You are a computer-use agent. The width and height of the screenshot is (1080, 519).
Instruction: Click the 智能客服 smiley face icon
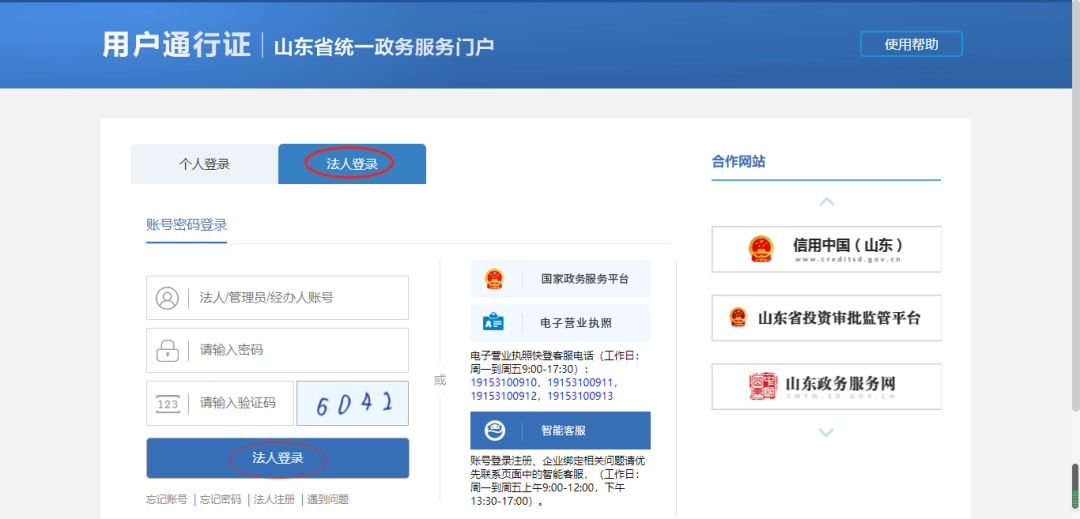pyautogui.click(x=494, y=431)
